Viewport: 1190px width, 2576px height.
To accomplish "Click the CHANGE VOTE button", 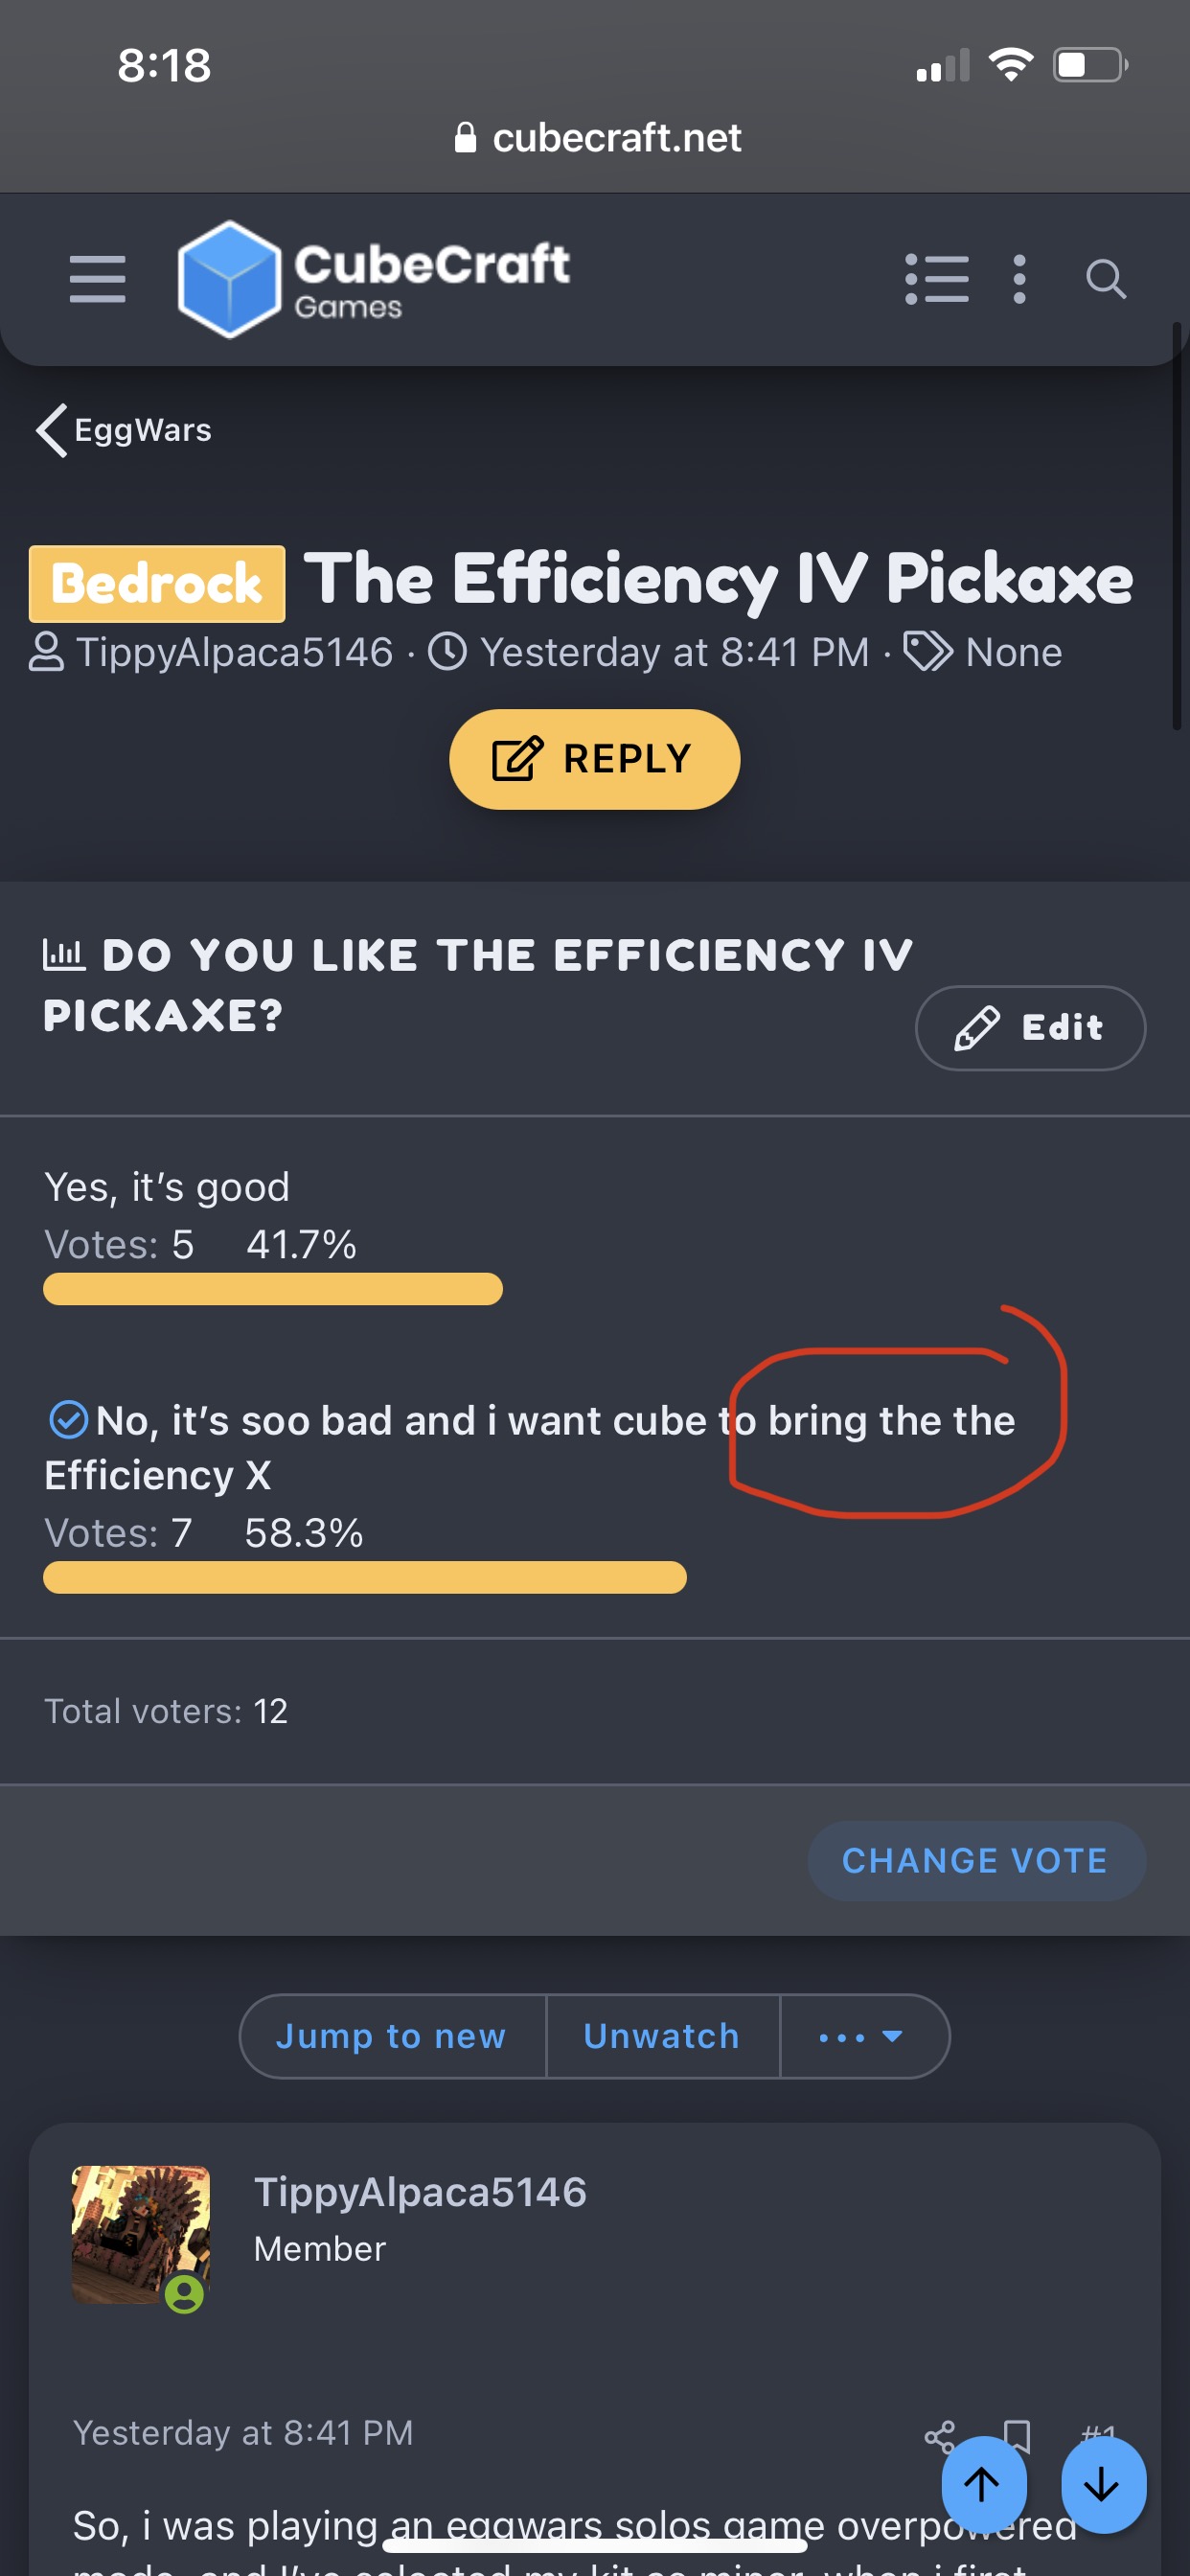I will [976, 1860].
